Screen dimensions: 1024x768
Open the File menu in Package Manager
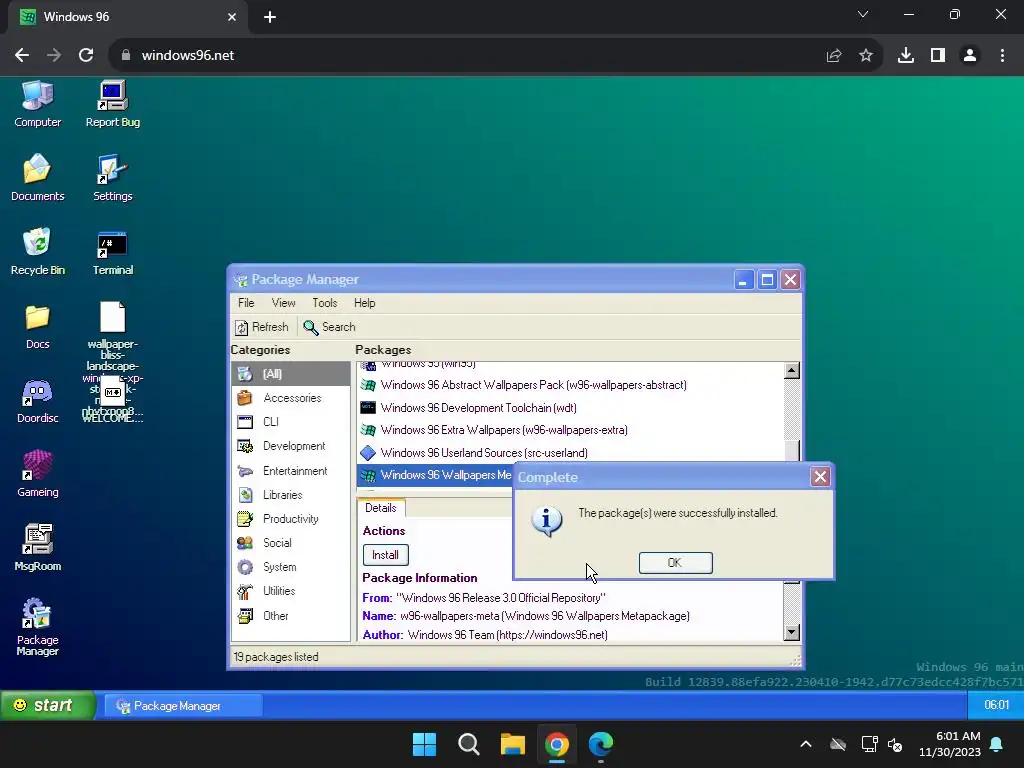tap(246, 303)
